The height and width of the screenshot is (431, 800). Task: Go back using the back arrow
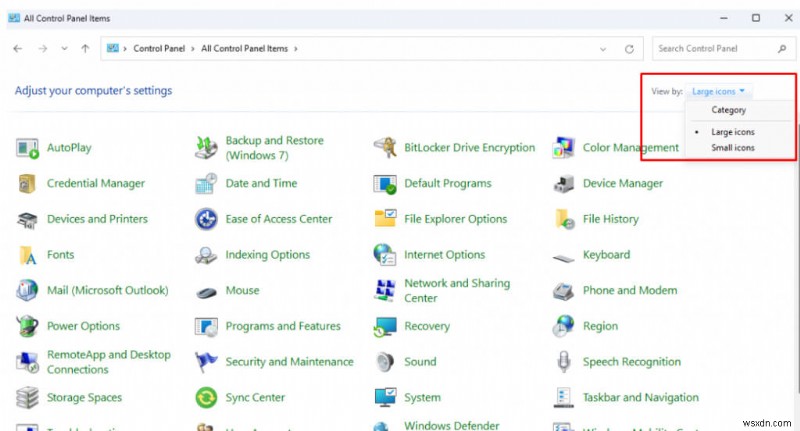(x=18, y=48)
